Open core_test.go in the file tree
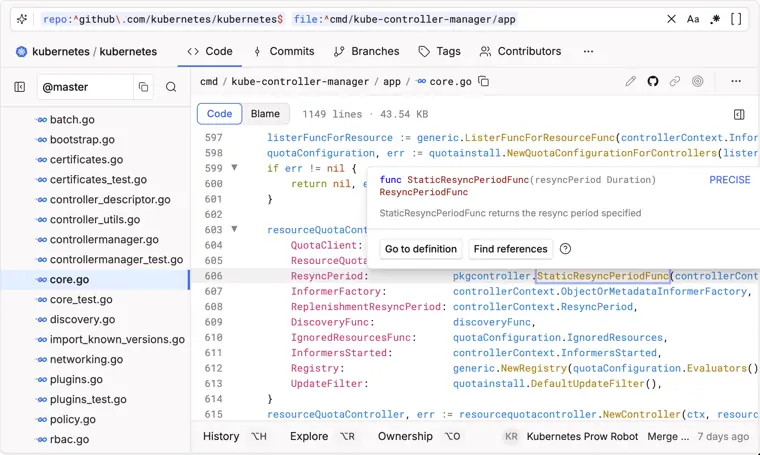The height and width of the screenshot is (455, 760). 81,299
